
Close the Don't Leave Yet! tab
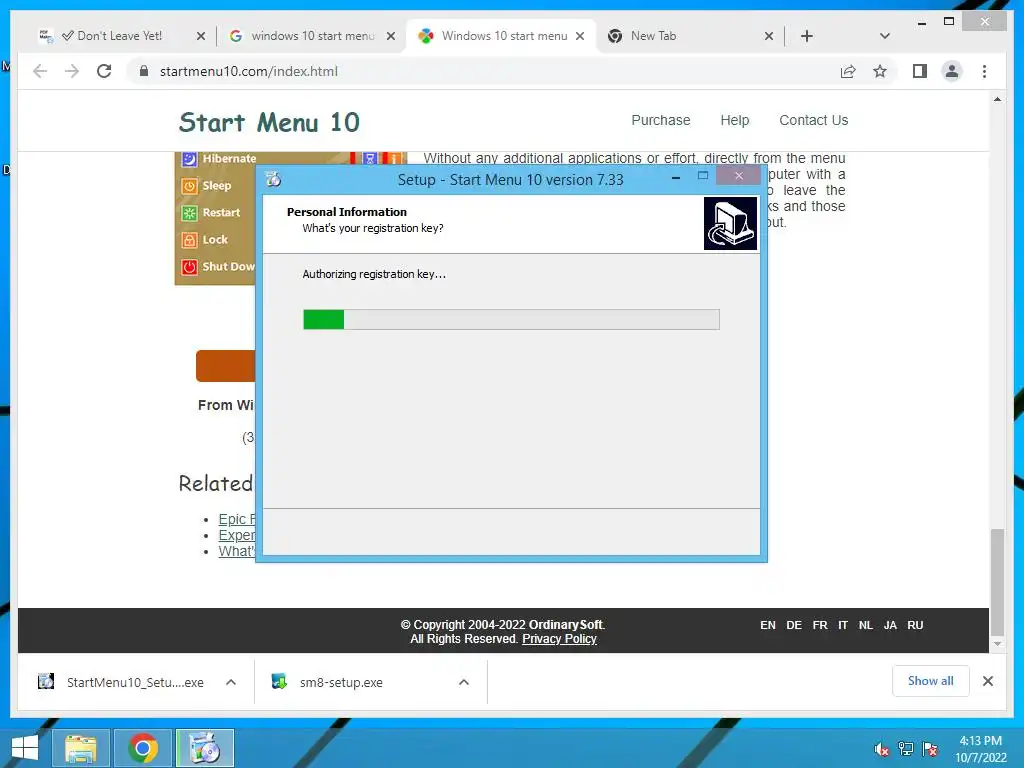[x=200, y=36]
